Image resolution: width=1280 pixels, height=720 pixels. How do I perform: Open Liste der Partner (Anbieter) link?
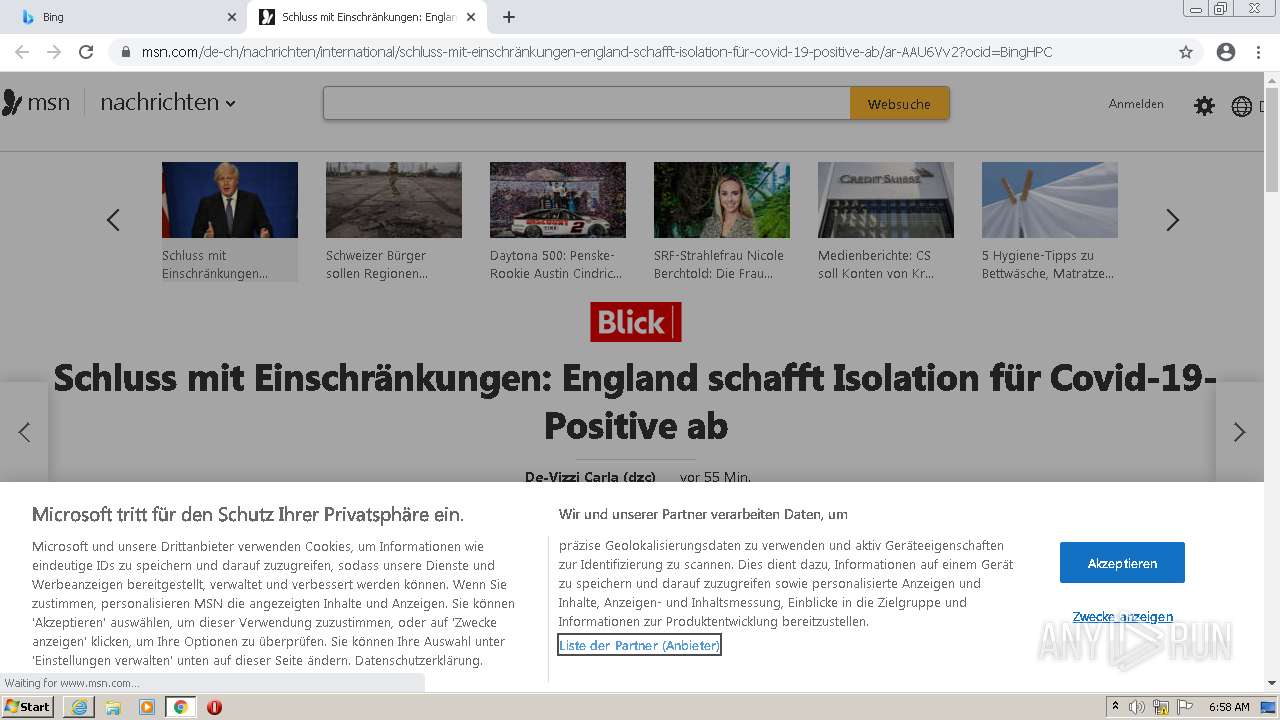(x=639, y=645)
